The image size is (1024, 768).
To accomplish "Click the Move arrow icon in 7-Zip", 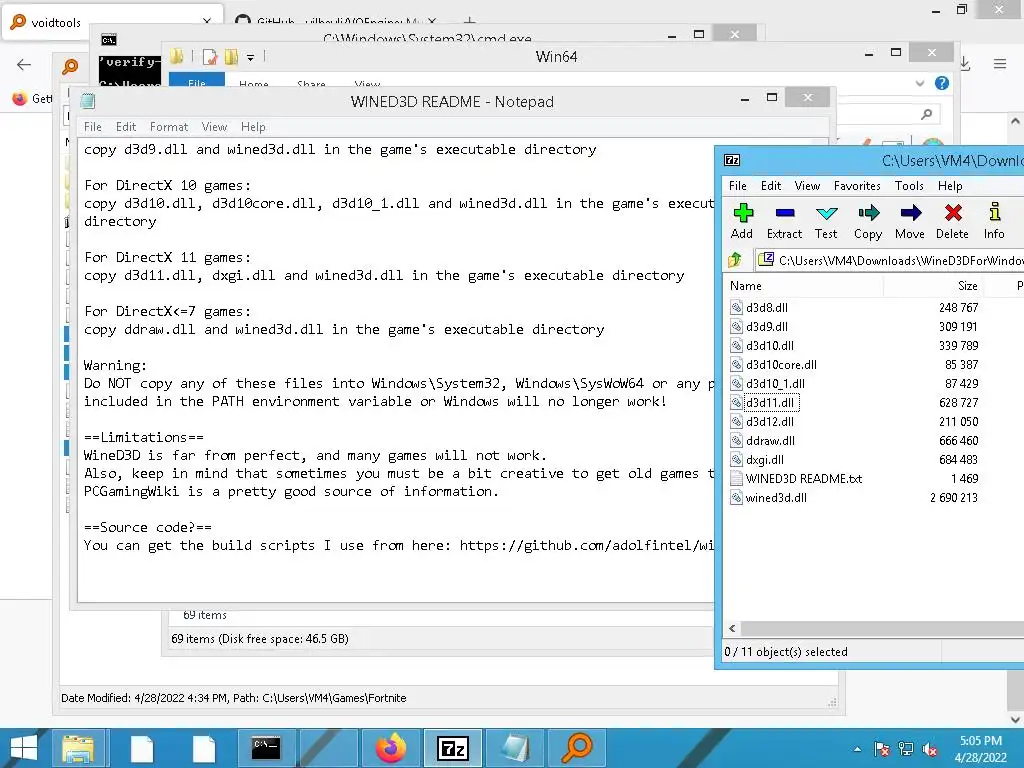I will coord(910,221).
